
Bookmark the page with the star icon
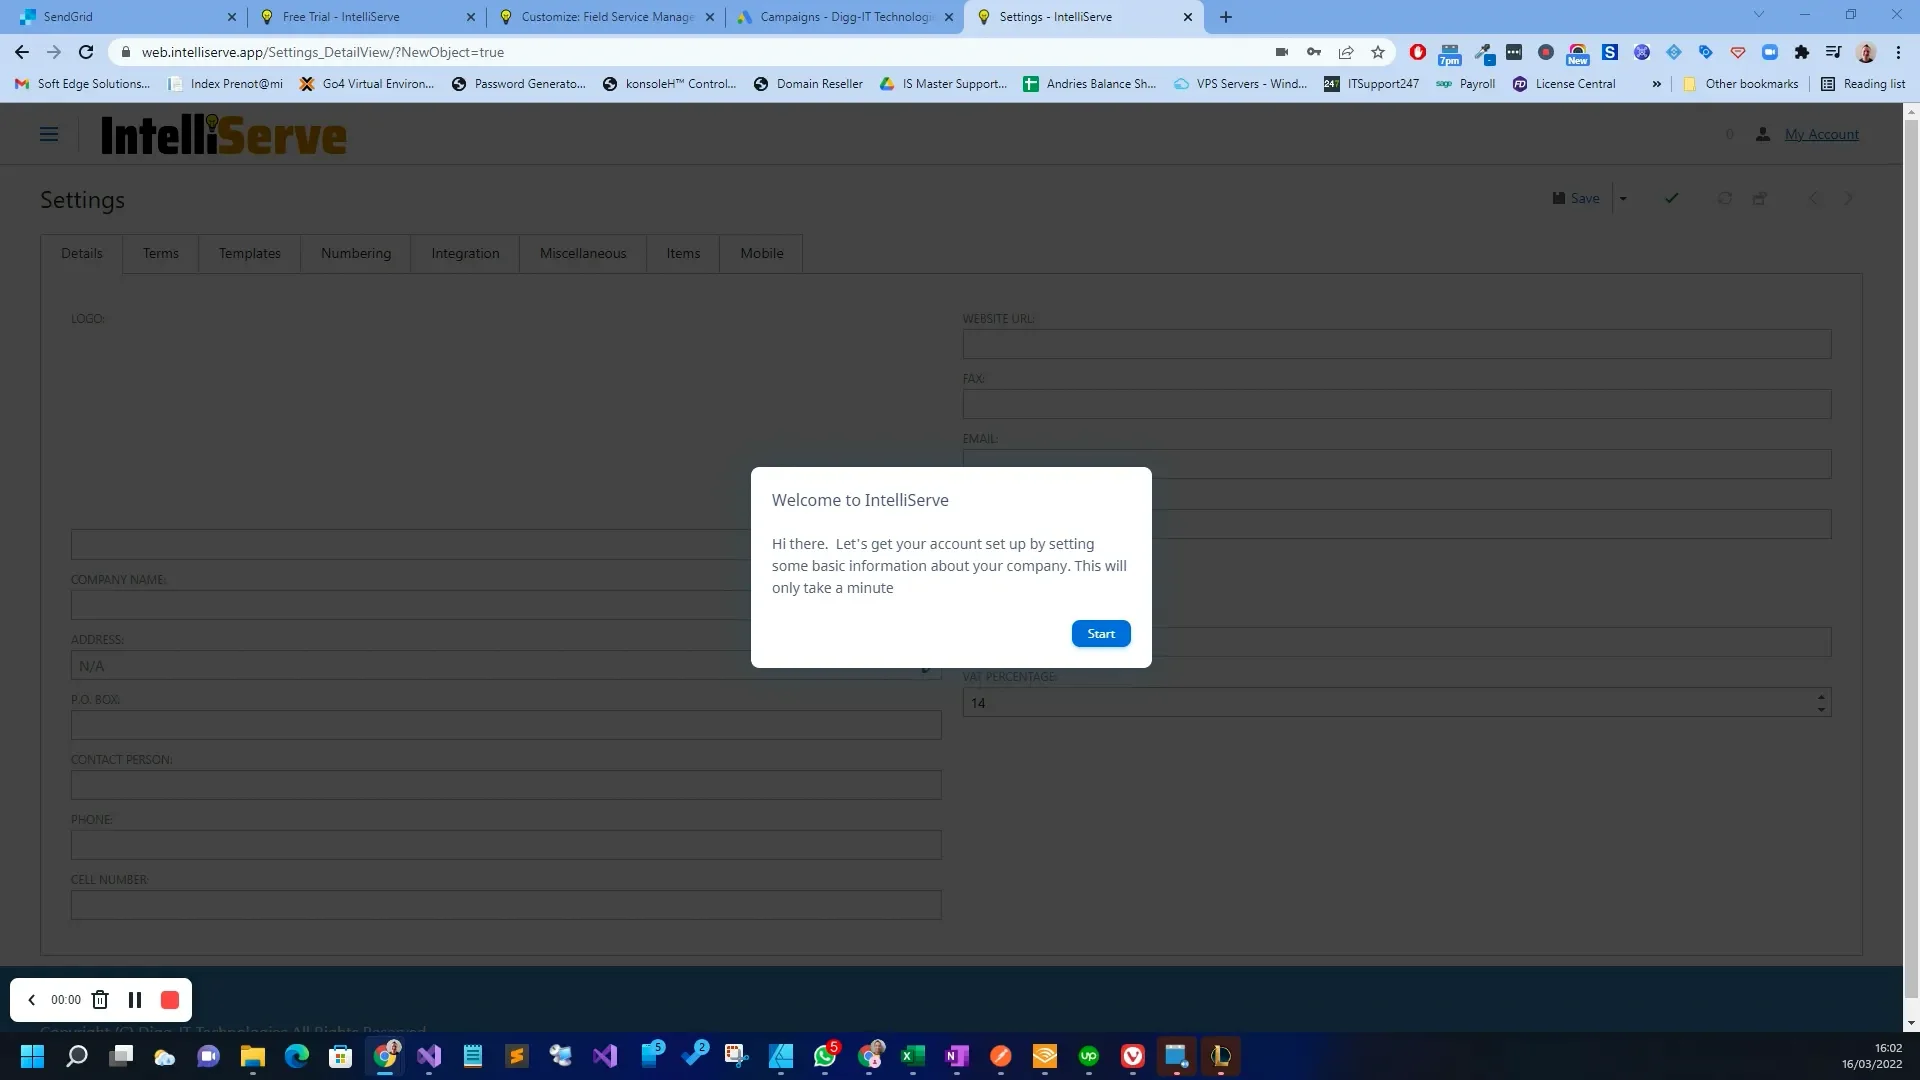[1377, 52]
